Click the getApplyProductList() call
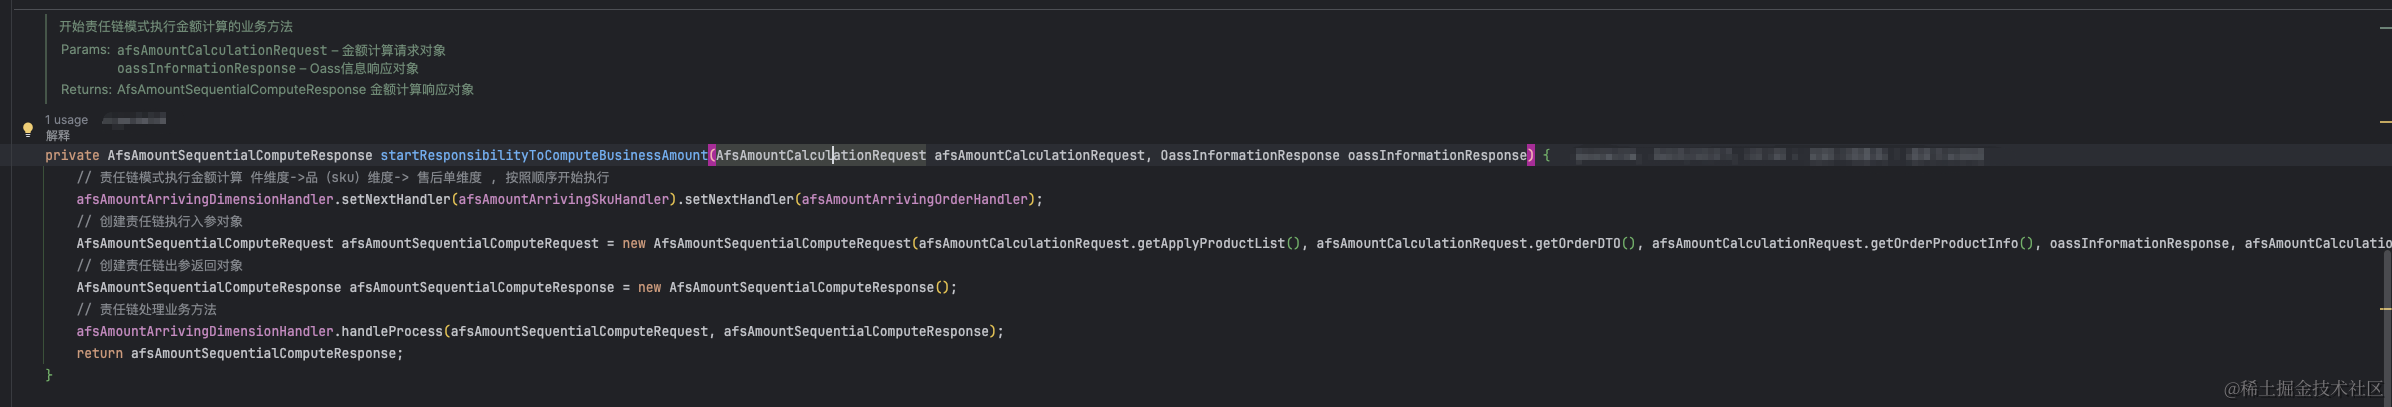This screenshot has height=407, width=2392. [x=1220, y=244]
